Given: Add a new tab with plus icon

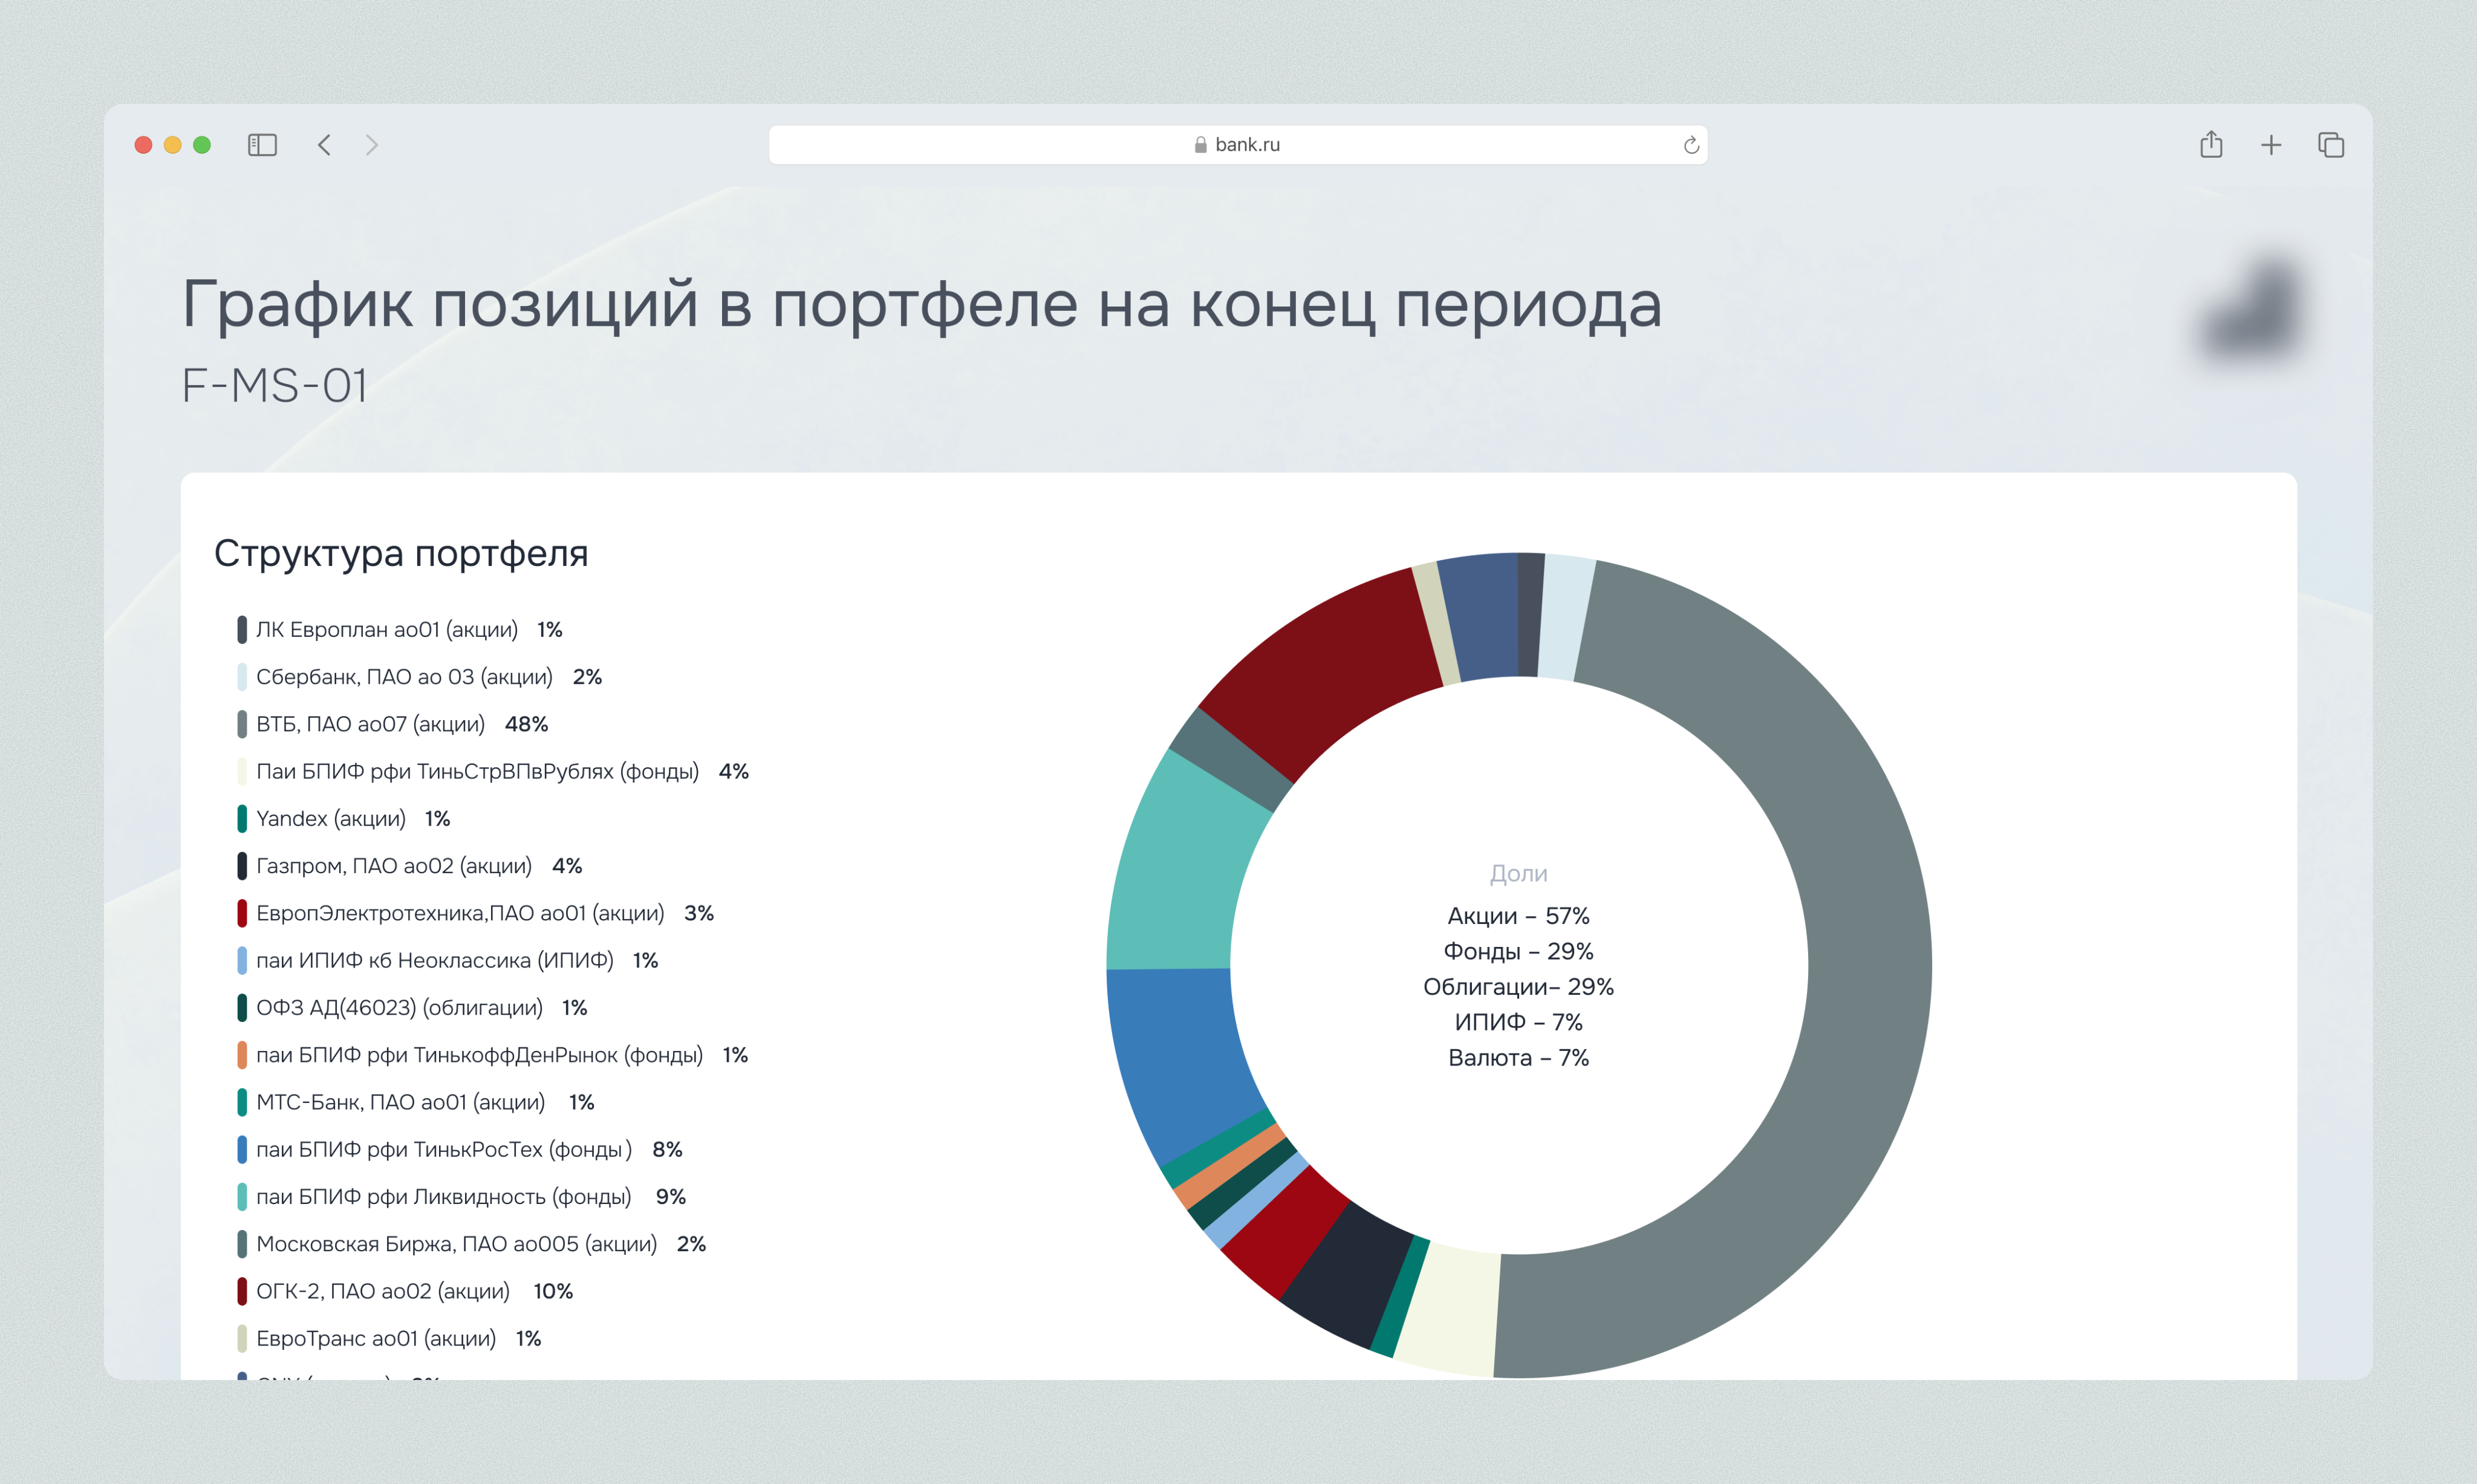Looking at the screenshot, I should 2271,145.
